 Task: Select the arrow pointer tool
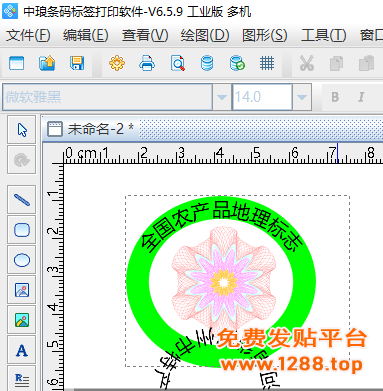tap(22, 130)
